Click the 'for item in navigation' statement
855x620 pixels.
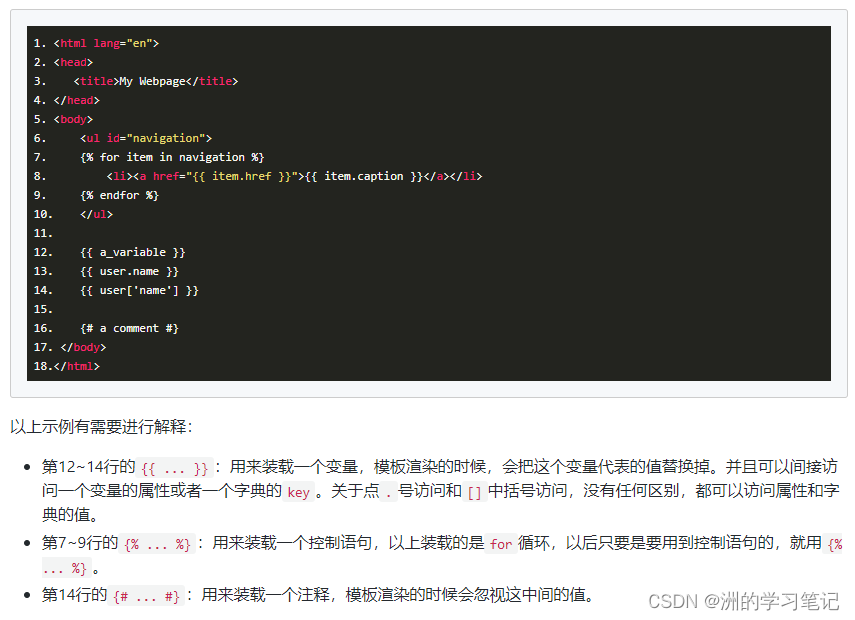click(x=172, y=157)
